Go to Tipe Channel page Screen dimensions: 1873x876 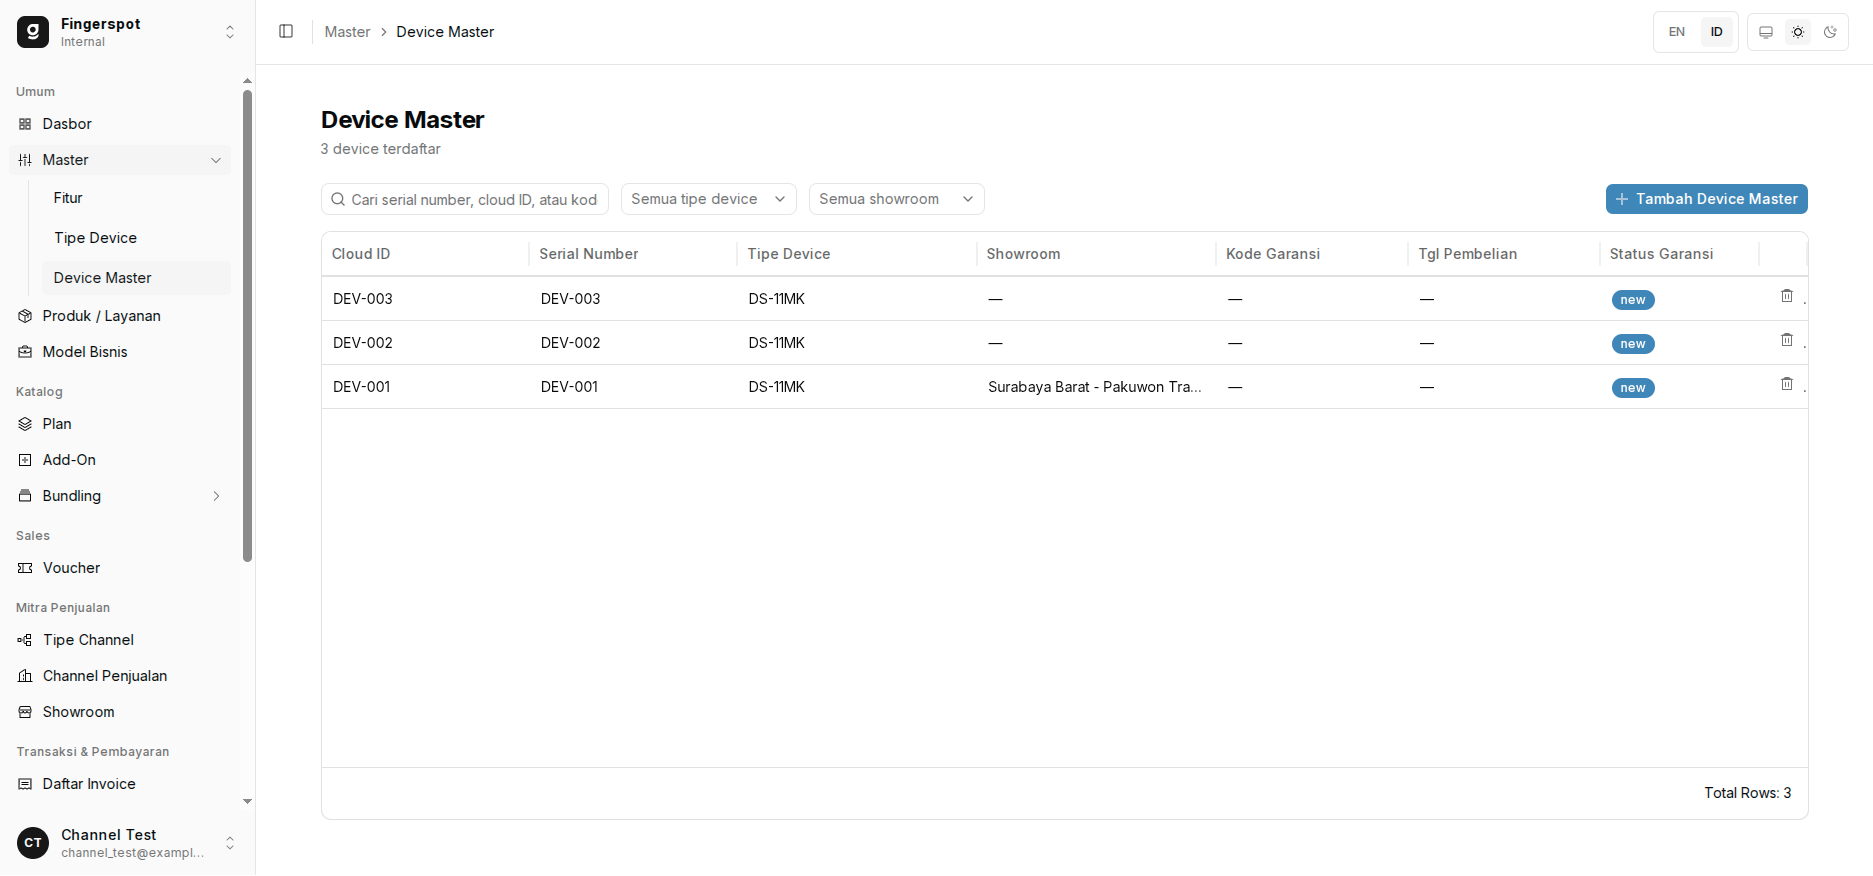point(120,640)
